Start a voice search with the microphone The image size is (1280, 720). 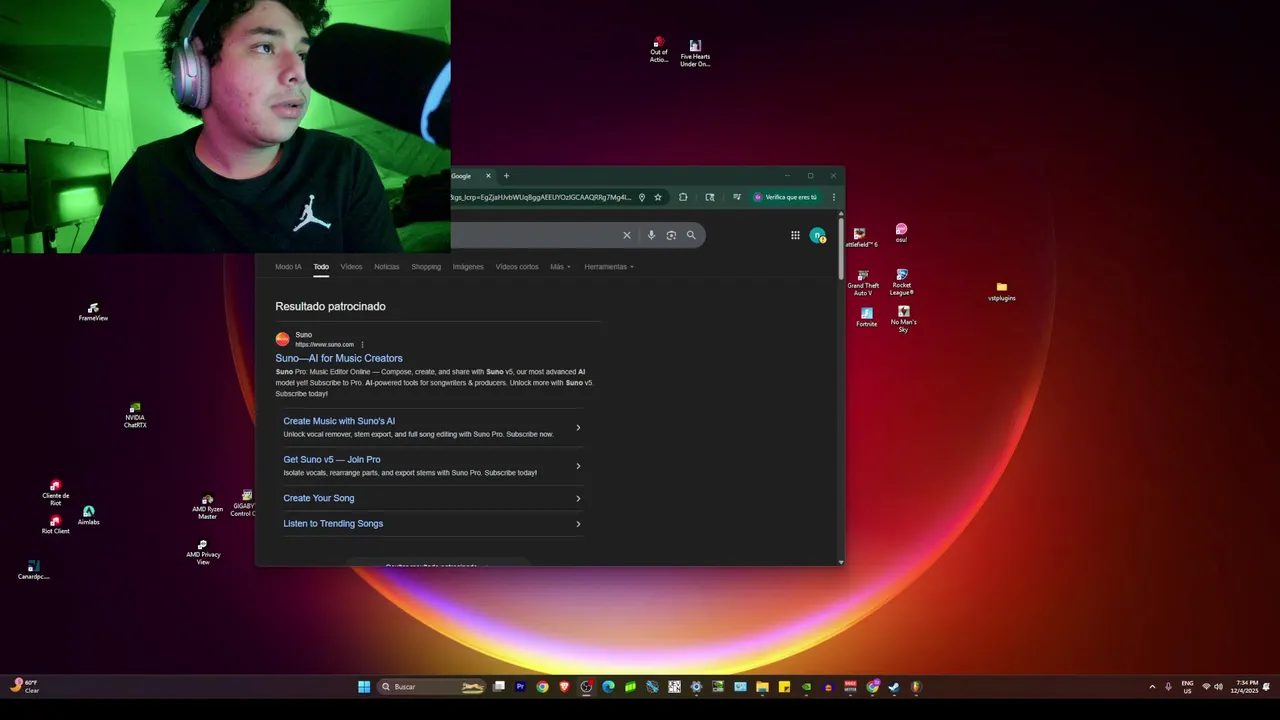click(651, 235)
